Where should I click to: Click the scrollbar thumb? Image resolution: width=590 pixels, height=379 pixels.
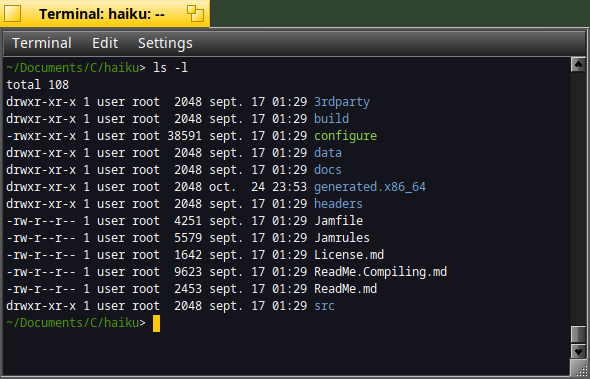(578, 334)
